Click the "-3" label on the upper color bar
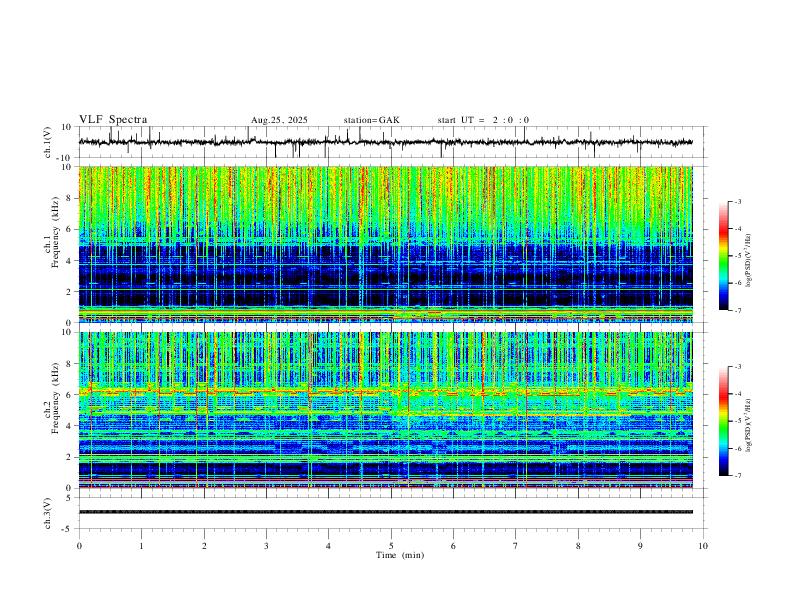Viewport: 792px width, 612px height. pos(737,201)
